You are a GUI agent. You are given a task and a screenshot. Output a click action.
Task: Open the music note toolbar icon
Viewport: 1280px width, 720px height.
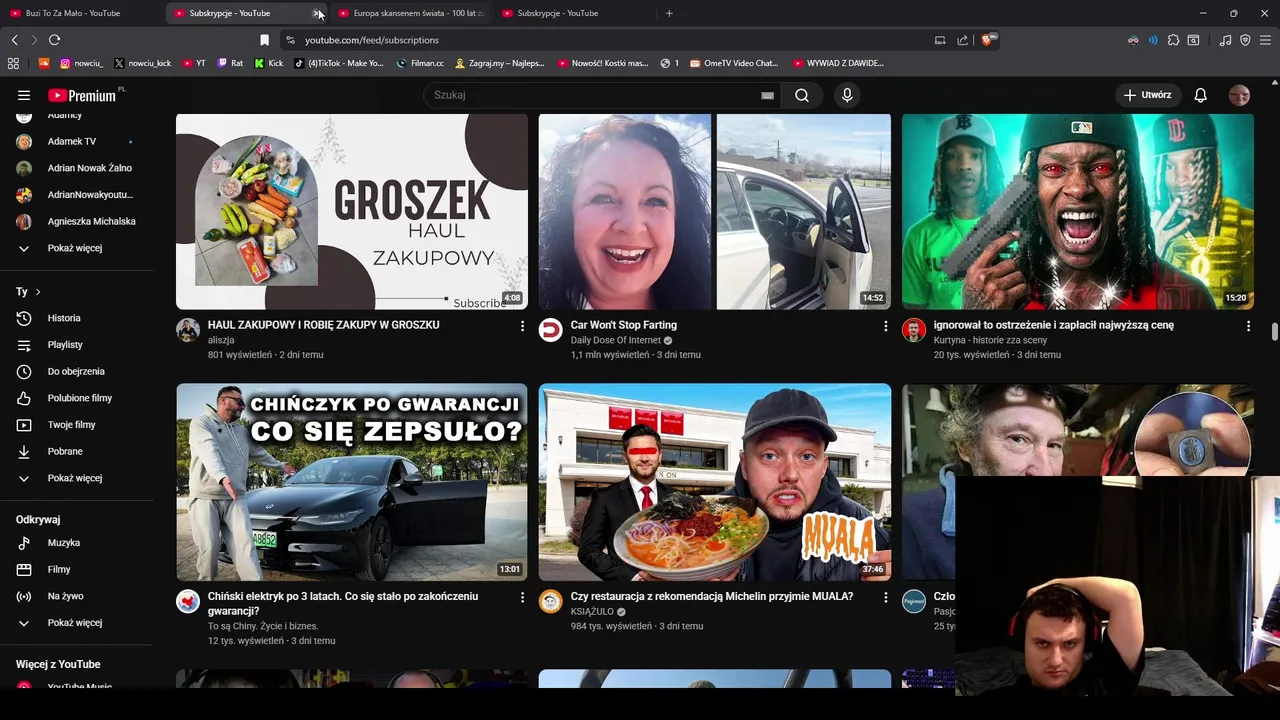[1226, 40]
